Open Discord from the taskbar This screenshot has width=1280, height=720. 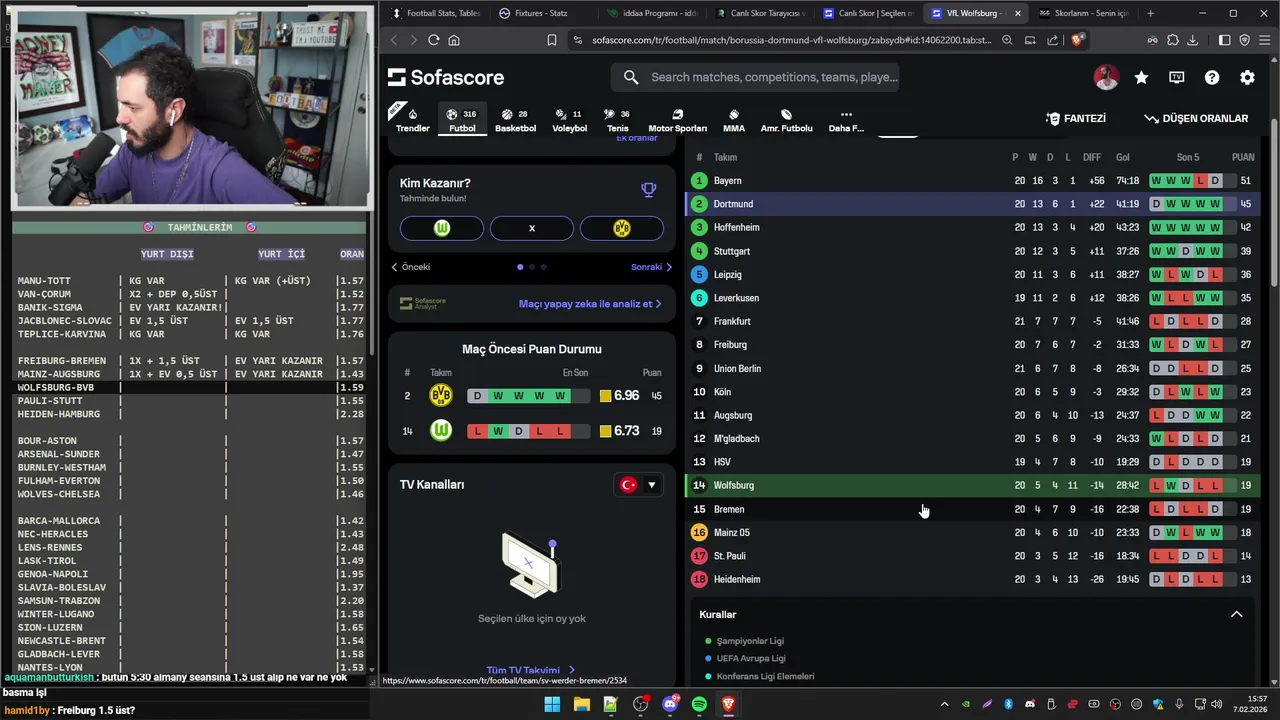(x=670, y=704)
